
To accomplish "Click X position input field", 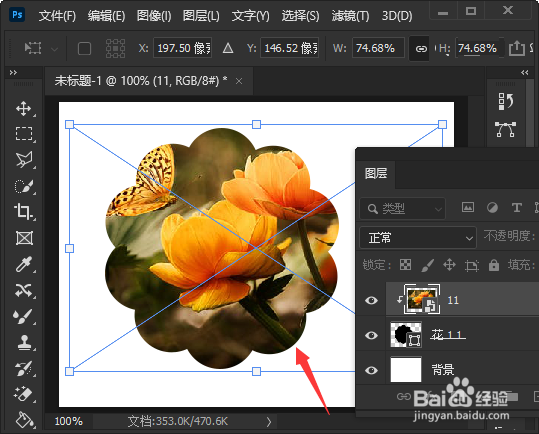I will 182,48.
